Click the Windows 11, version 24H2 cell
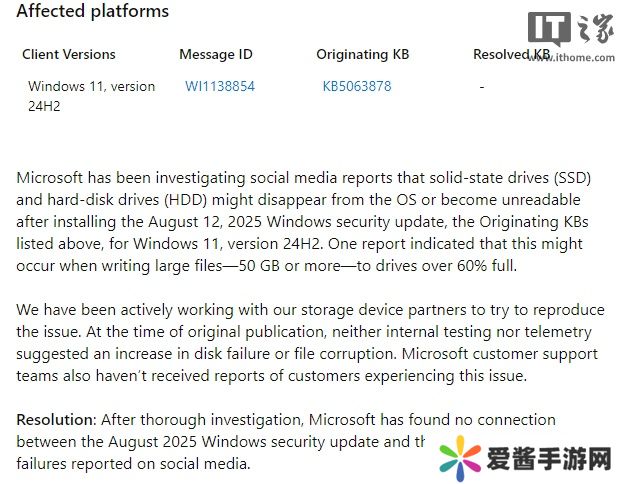The height and width of the screenshot is (484, 625). [x=91, y=95]
